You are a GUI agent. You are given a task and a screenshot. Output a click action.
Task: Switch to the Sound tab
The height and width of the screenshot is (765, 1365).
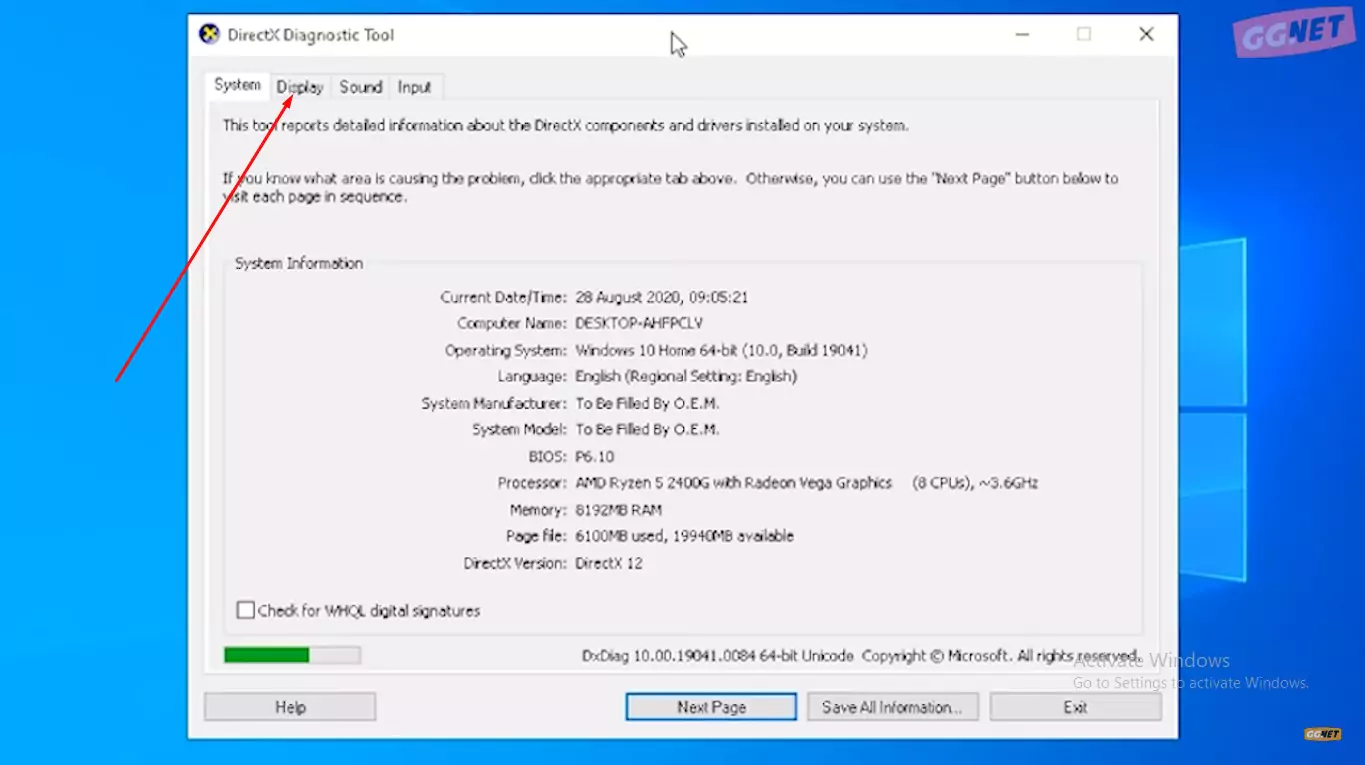(361, 87)
